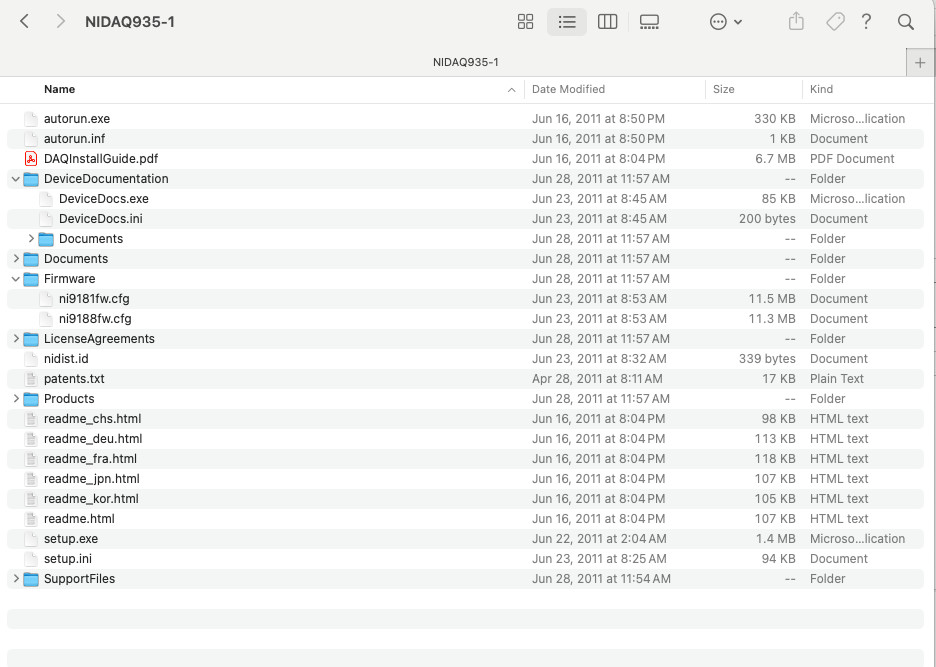This screenshot has width=936, height=667.
Task: Switch to column view
Action: [x=607, y=22]
